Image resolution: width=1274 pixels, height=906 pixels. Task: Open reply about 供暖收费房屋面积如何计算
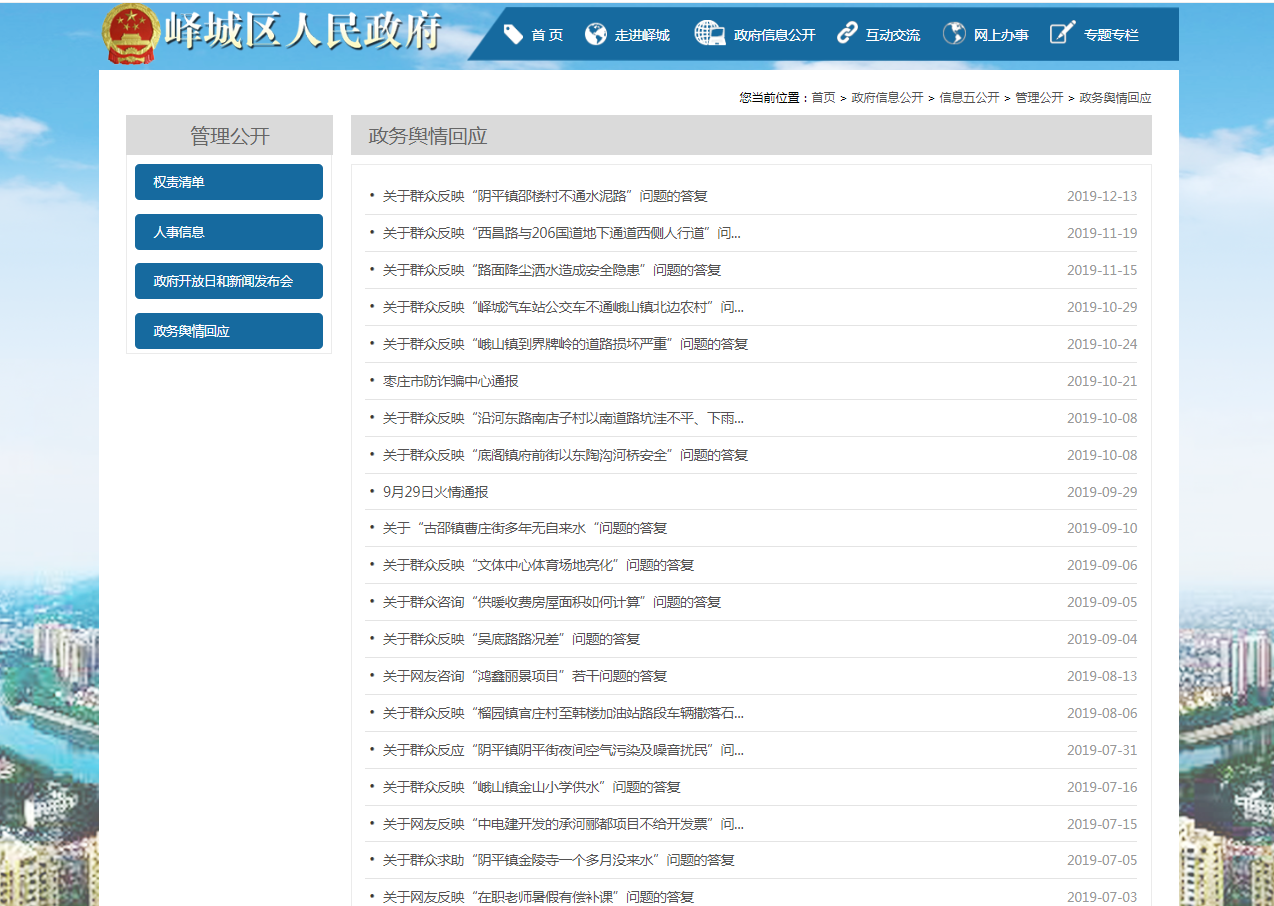551,602
